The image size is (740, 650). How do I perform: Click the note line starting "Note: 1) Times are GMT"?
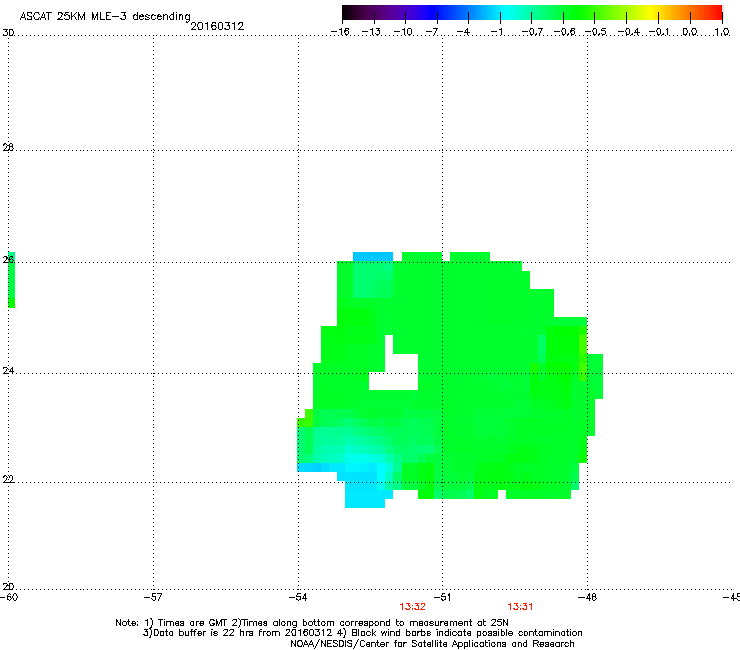click(x=312, y=623)
